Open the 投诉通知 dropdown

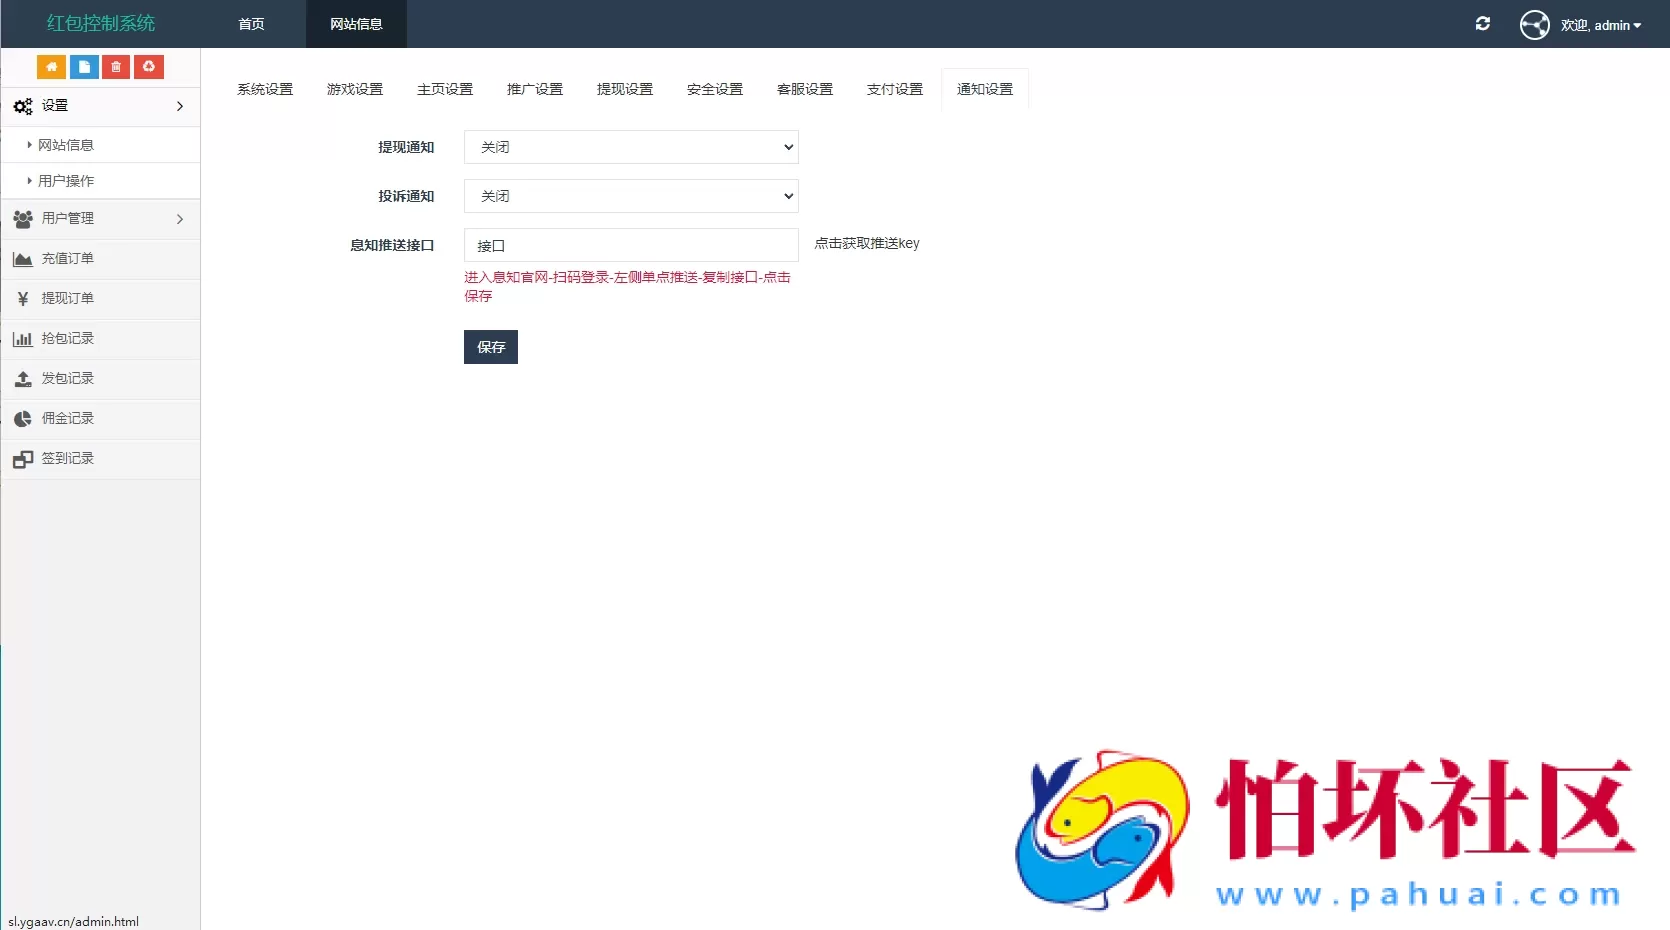point(630,196)
